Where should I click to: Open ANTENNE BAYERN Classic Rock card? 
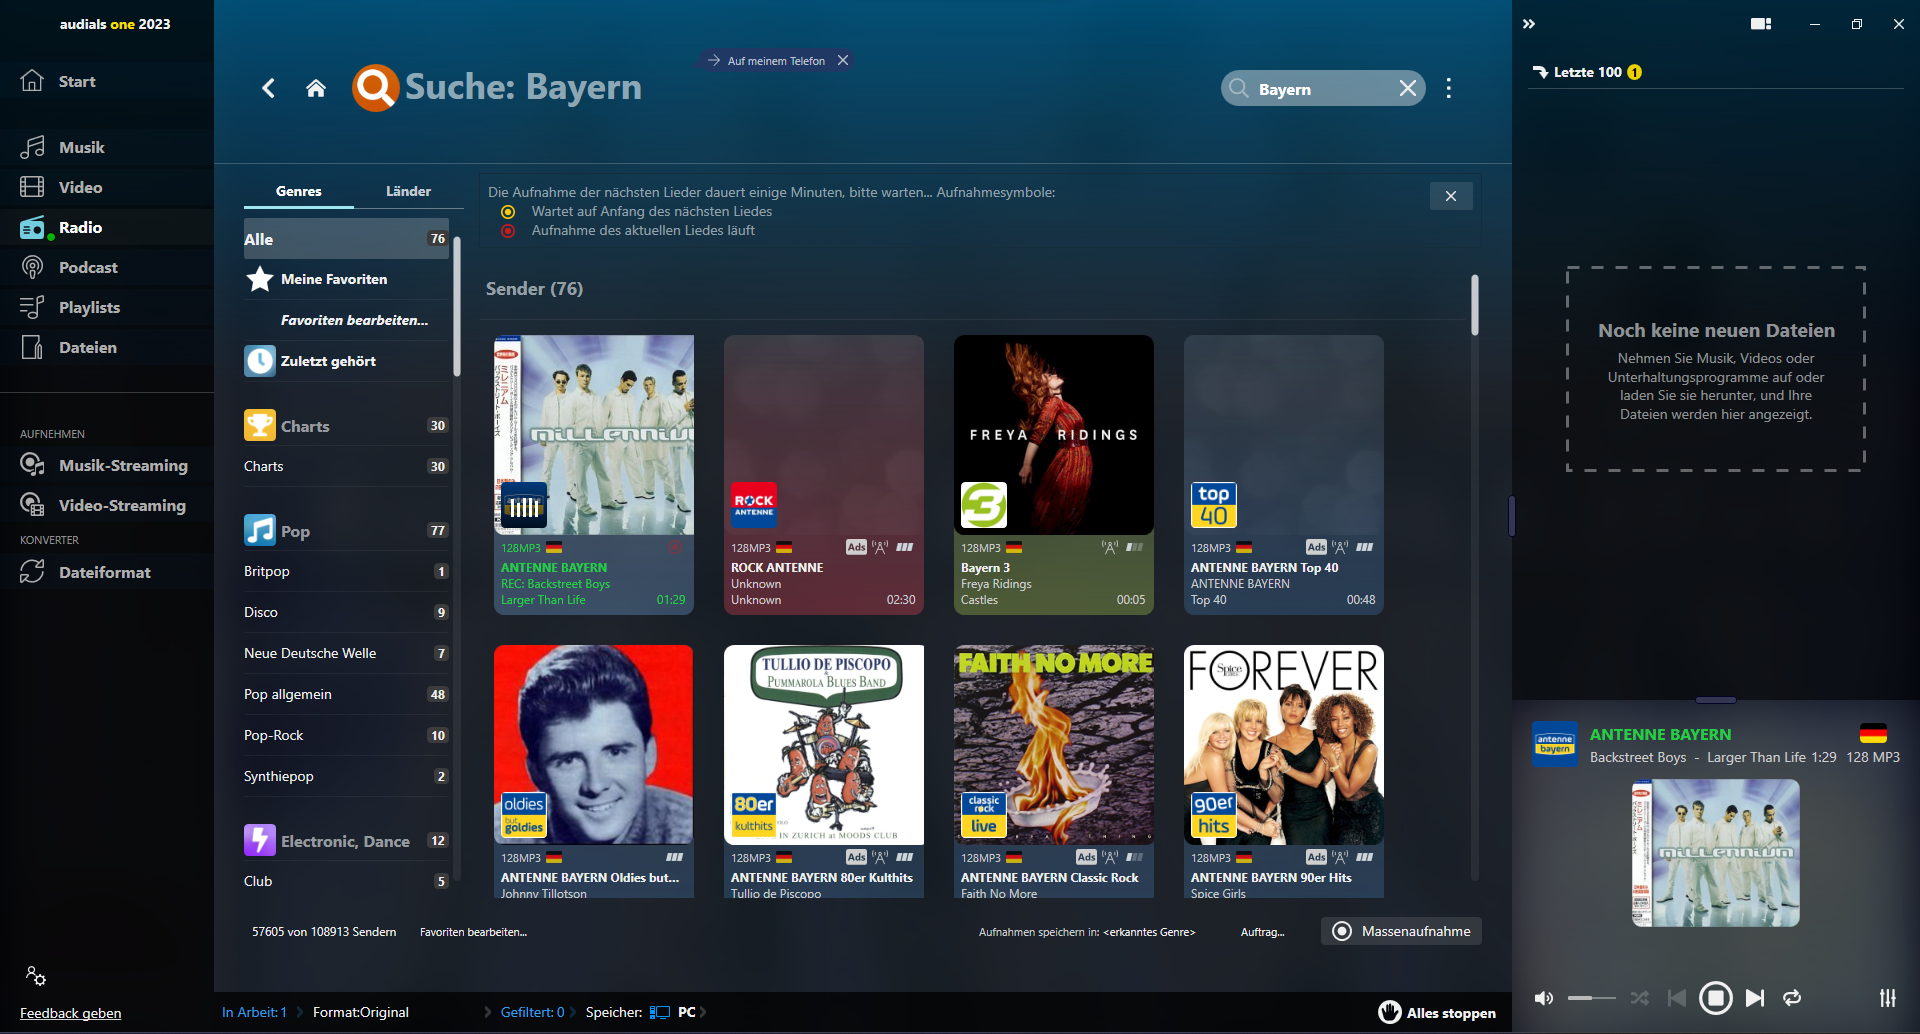pyautogui.click(x=1054, y=771)
